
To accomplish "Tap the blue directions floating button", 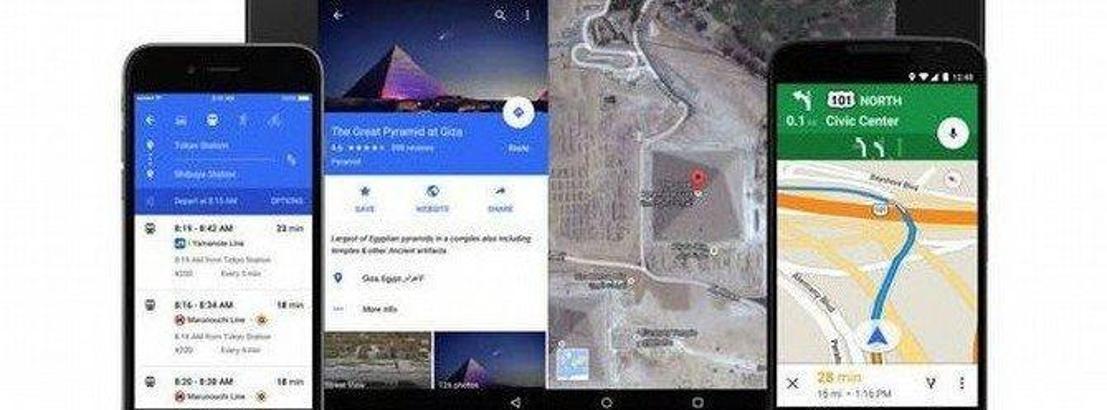I will [519, 113].
